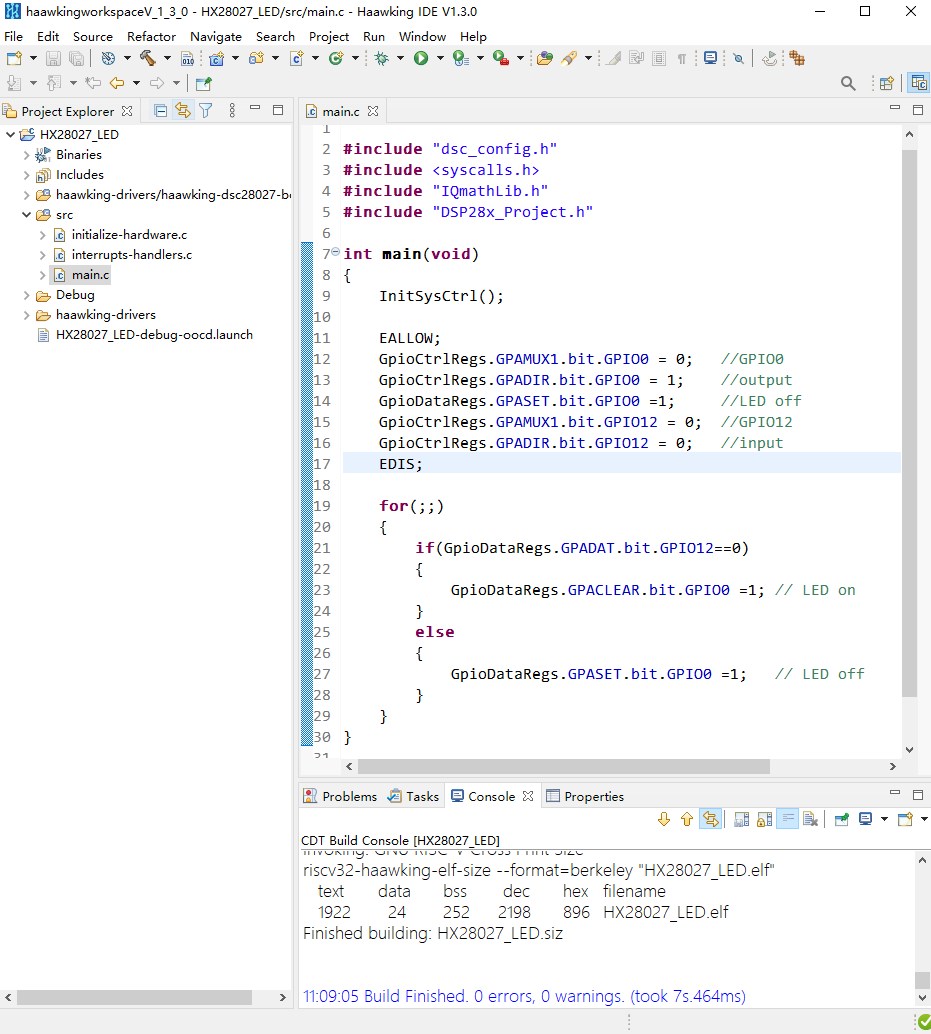Collapse the HX28027_LED project node
This screenshot has width=931, height=1034.
(x=11, y=135)
